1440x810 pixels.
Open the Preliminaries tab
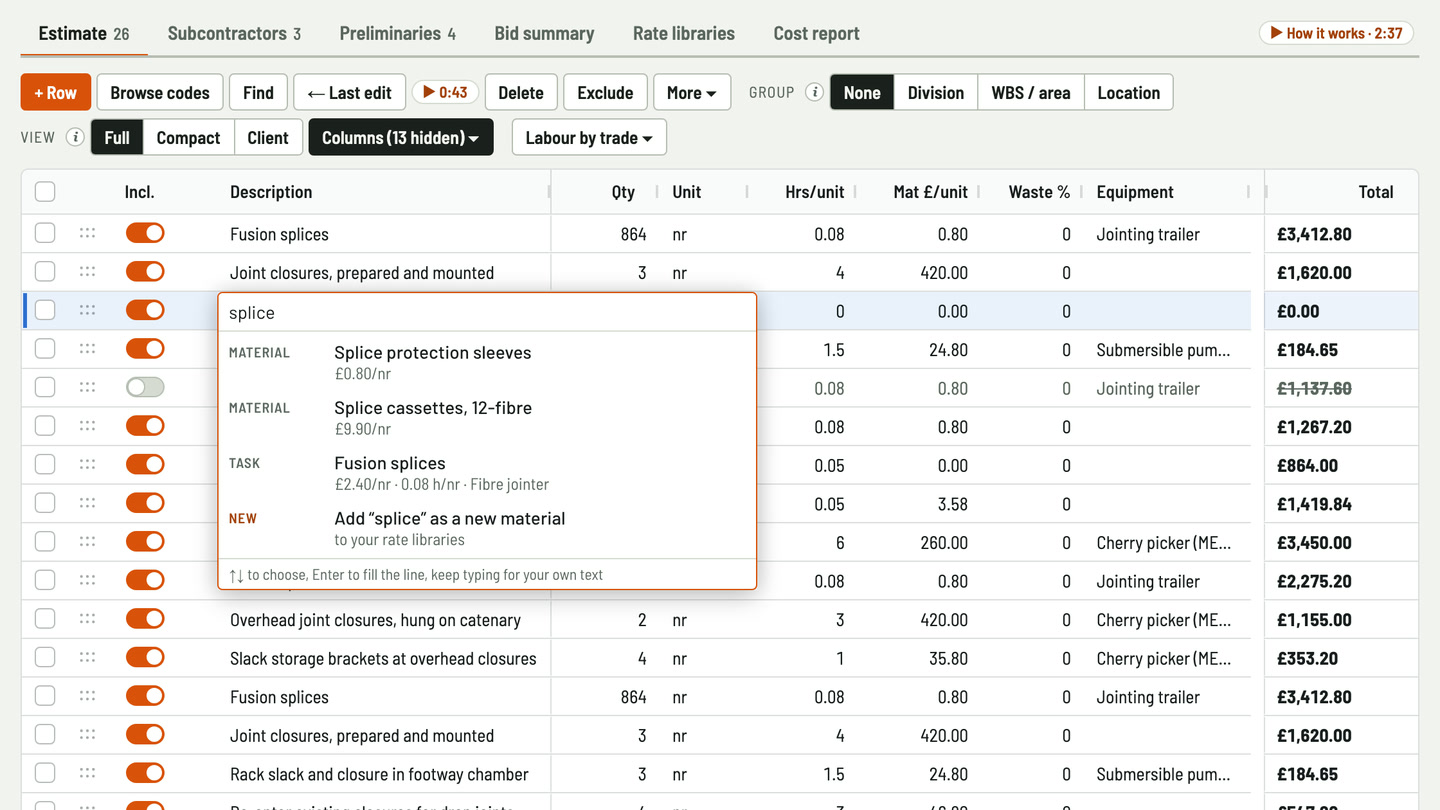[398, 33]
